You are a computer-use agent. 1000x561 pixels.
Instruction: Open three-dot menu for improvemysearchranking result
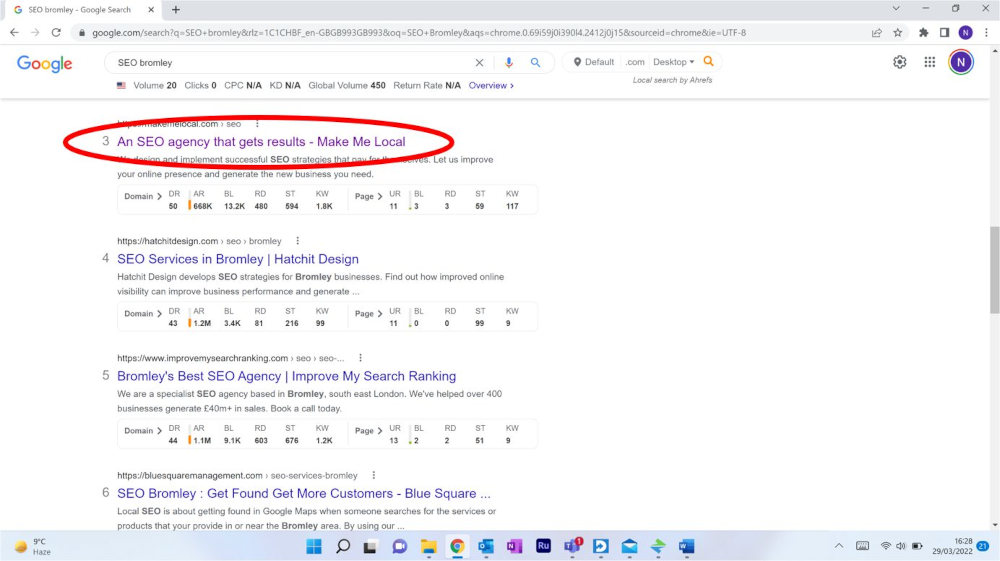point(360,358)
